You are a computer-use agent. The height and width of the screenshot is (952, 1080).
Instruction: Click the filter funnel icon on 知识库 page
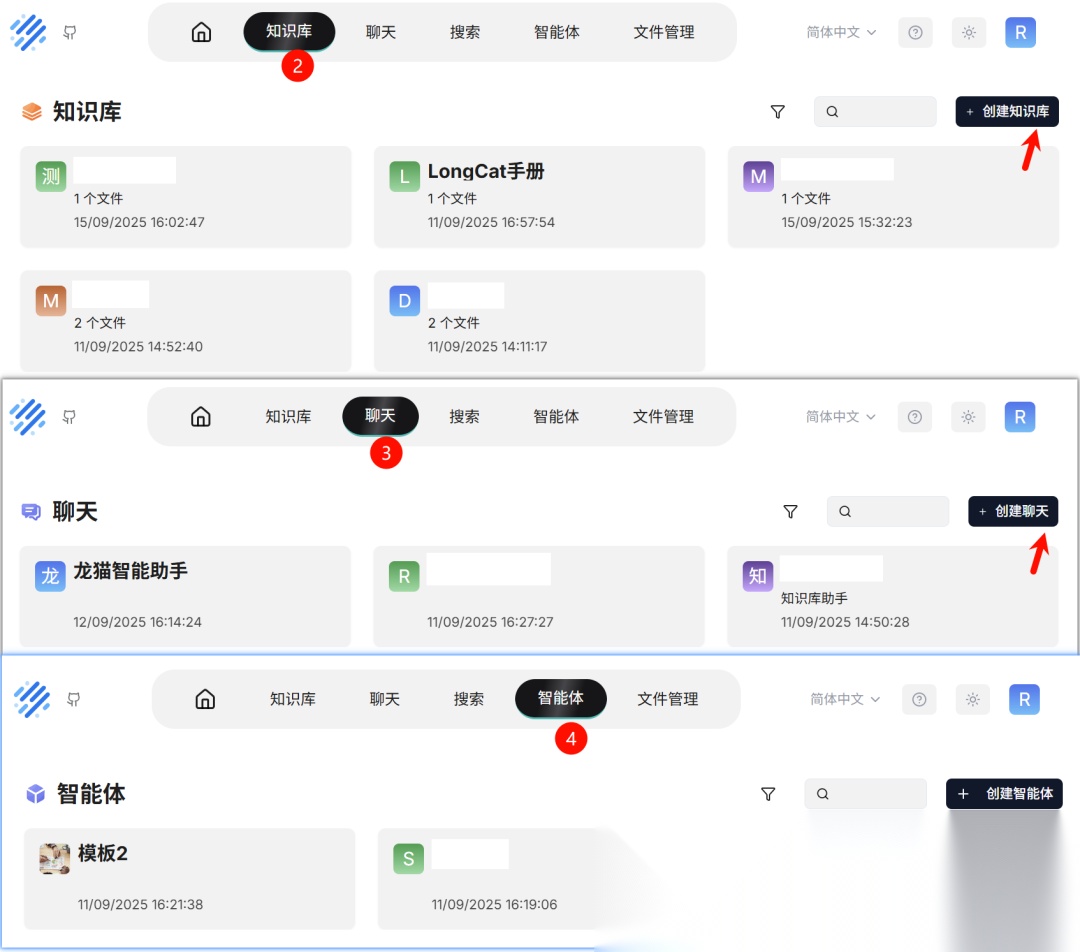[x=777, y=112]
